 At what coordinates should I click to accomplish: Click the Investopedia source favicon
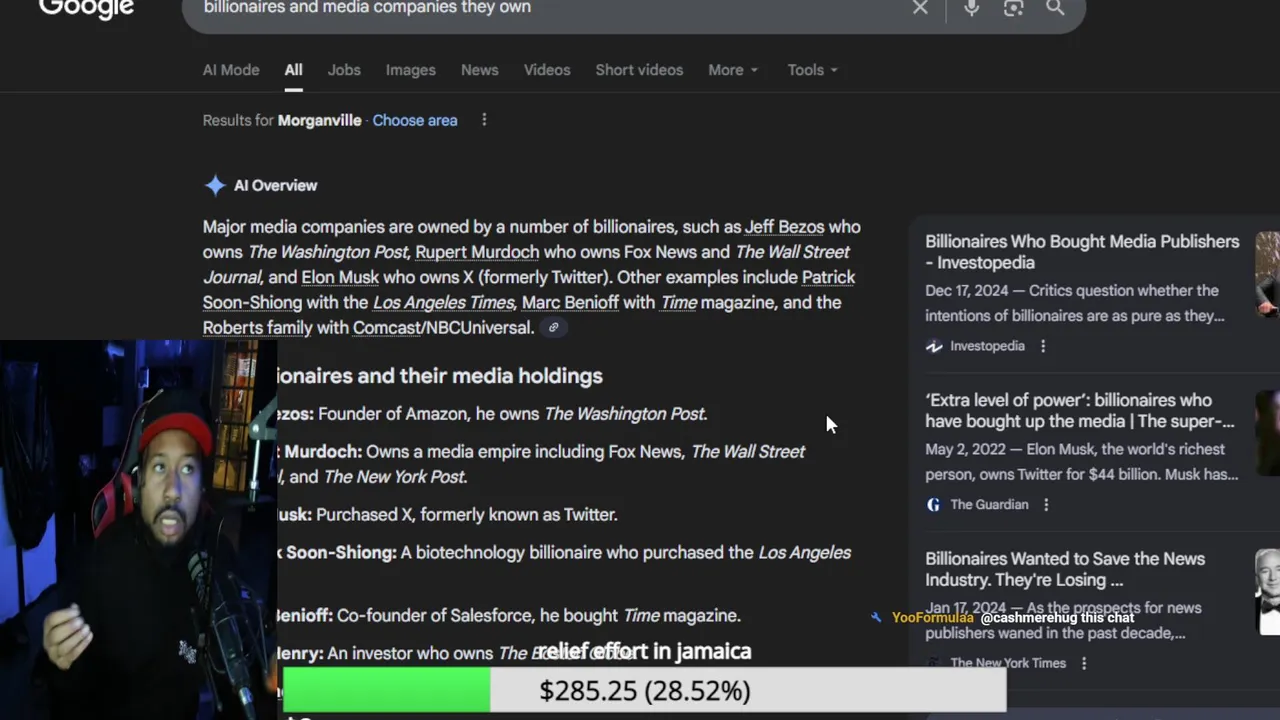click(934, 346)
